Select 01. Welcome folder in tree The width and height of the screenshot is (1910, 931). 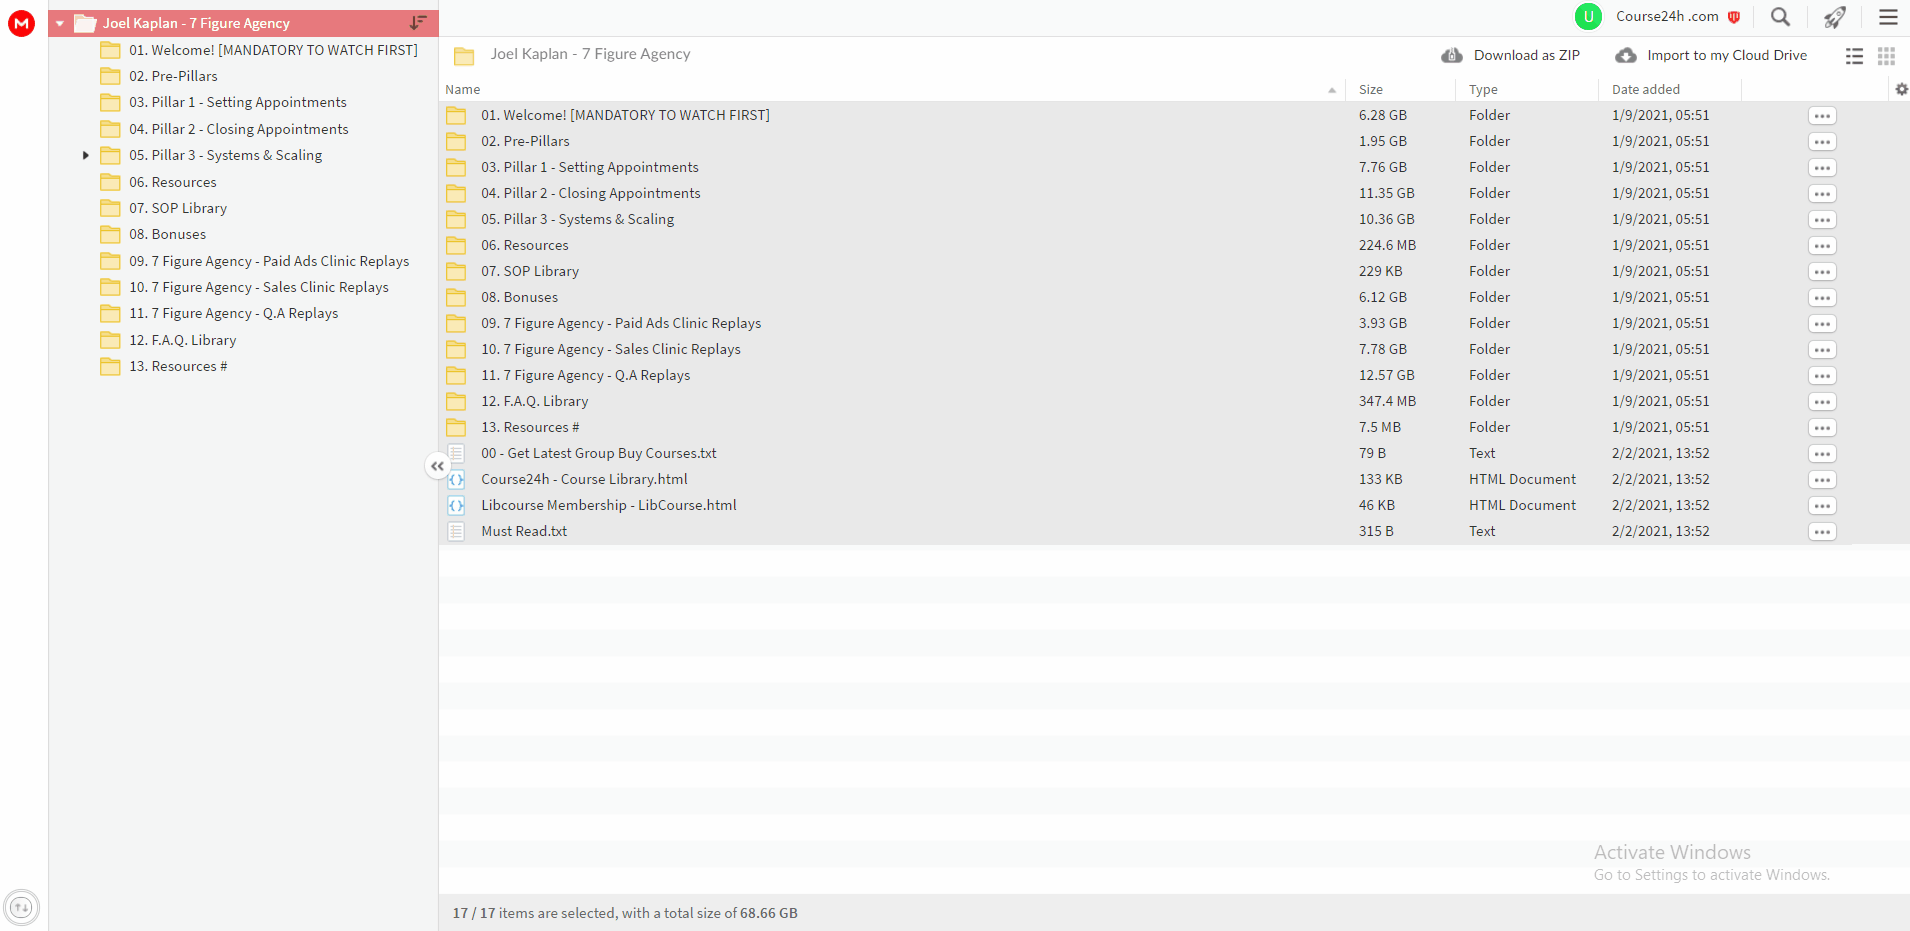[x=273, y=50]
